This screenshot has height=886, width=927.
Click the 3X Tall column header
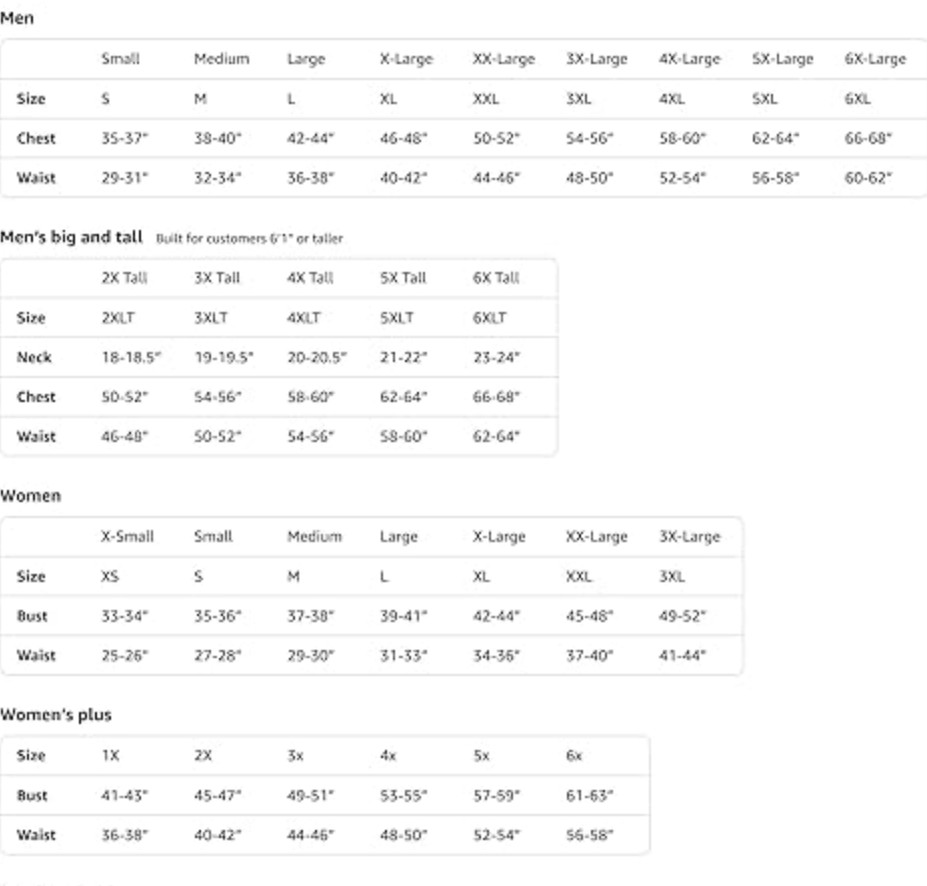(x=217, y=278)
